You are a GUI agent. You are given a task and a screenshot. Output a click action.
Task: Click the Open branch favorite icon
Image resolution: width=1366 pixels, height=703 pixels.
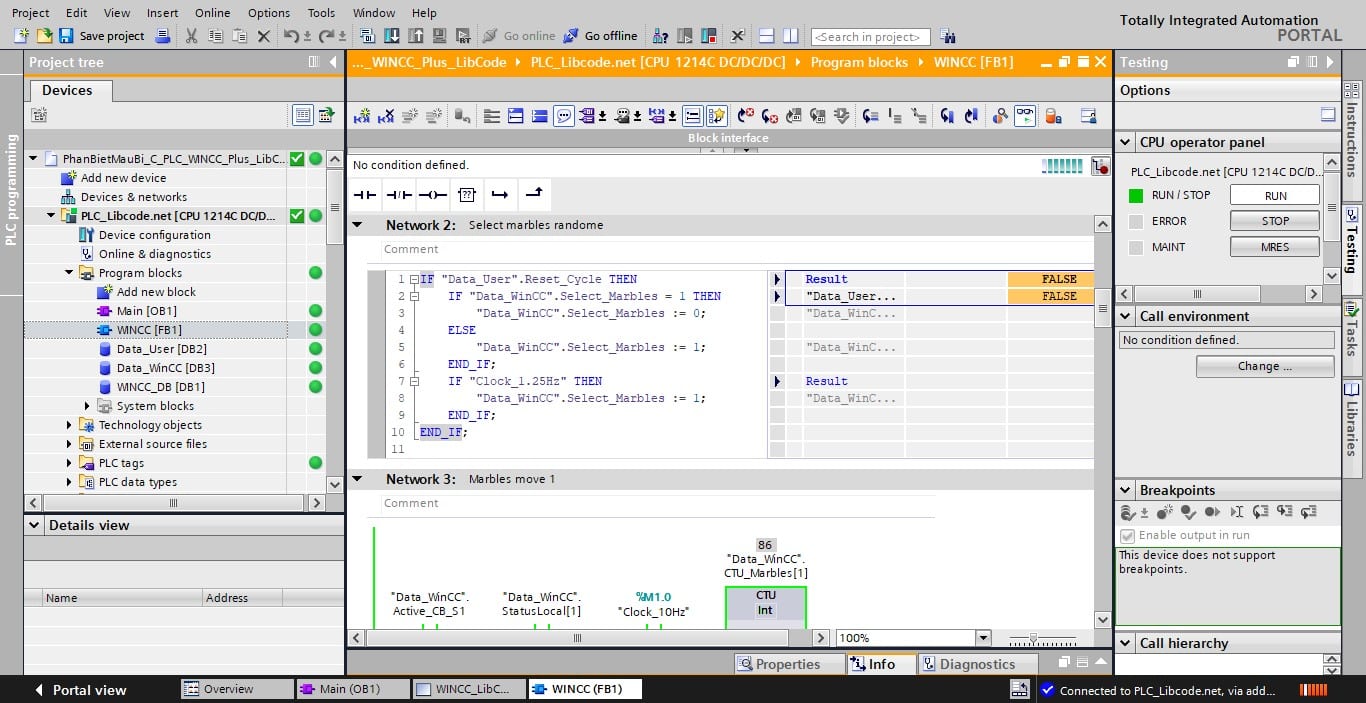(x=500, y=194)
